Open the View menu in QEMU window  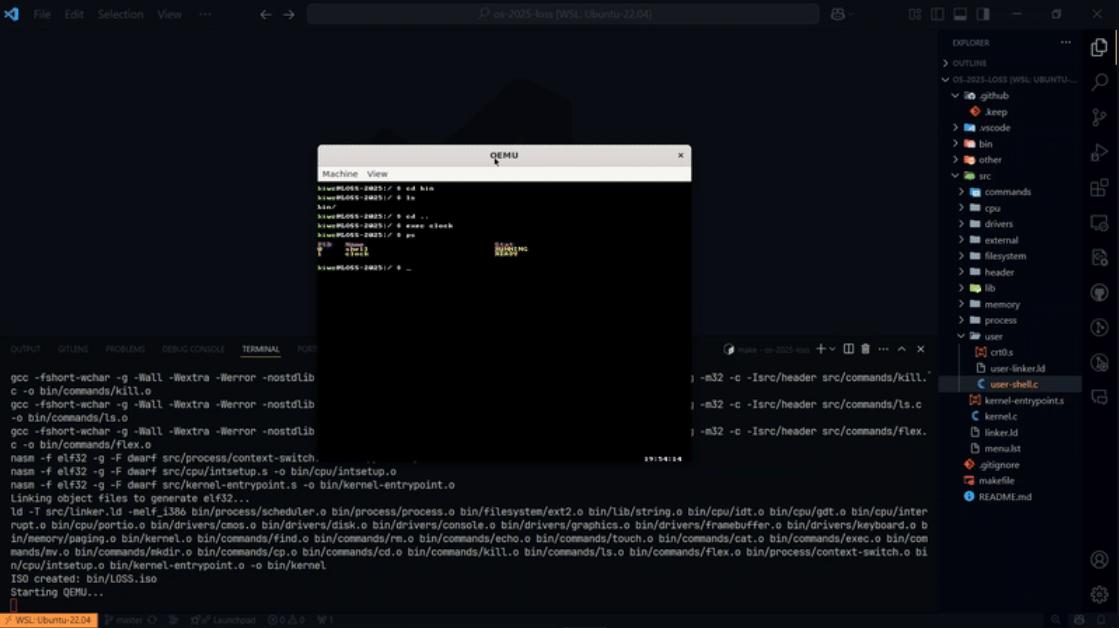[x=378, y=174]
